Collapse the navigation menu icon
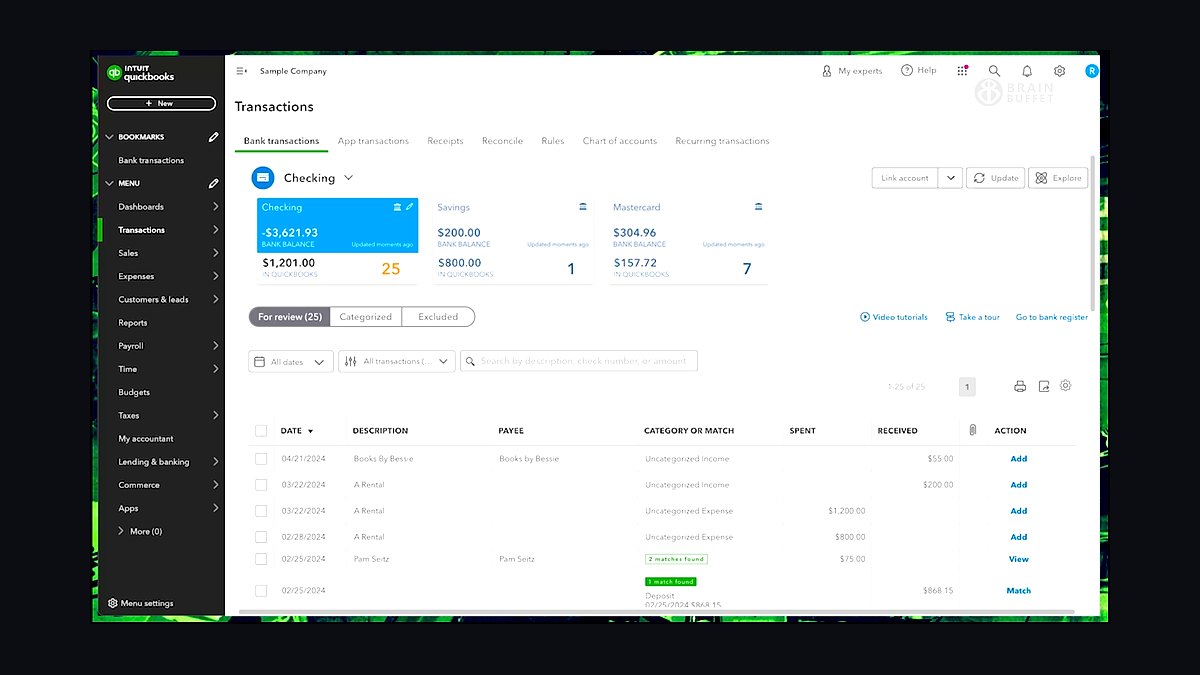Image resolution: width=1200 pixels, height=675 pixels. point(241,71)
